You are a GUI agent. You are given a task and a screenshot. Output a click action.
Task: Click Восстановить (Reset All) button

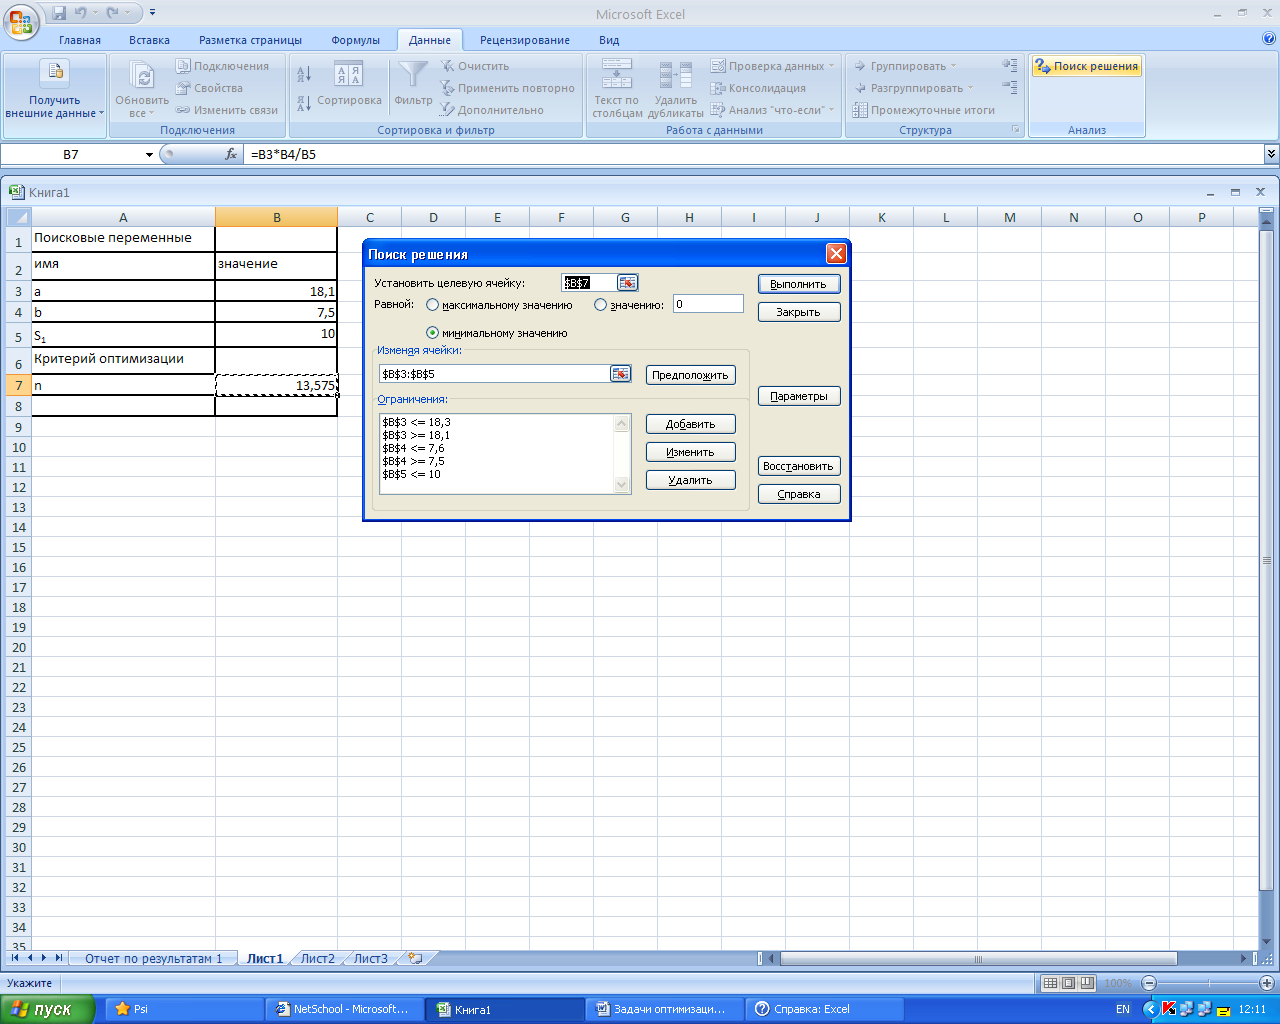799,466
